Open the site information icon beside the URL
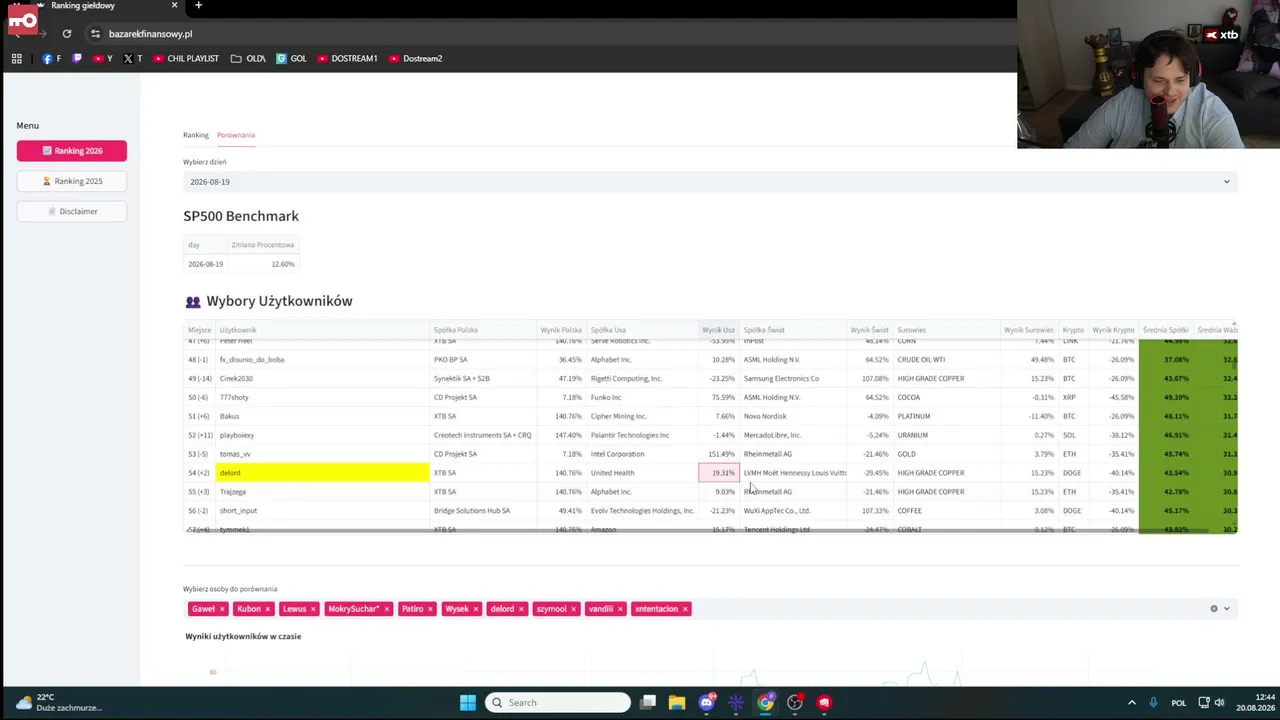Viewport: 1280px width, 720px height. click(95, 34)
